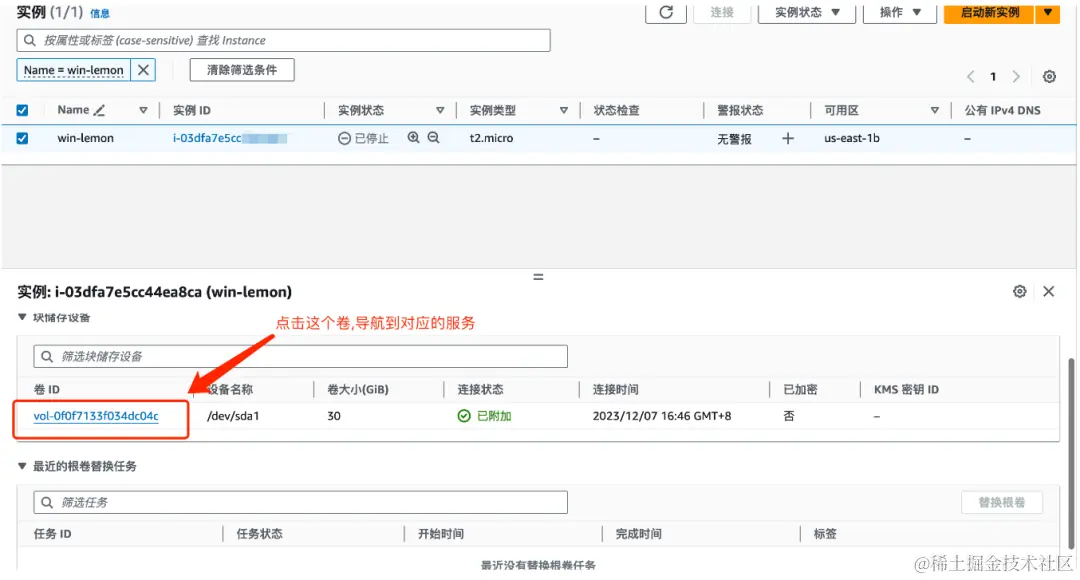Uncheck the header checkbox above instance list
The image size is (1080, 580).
coord(22,110)
